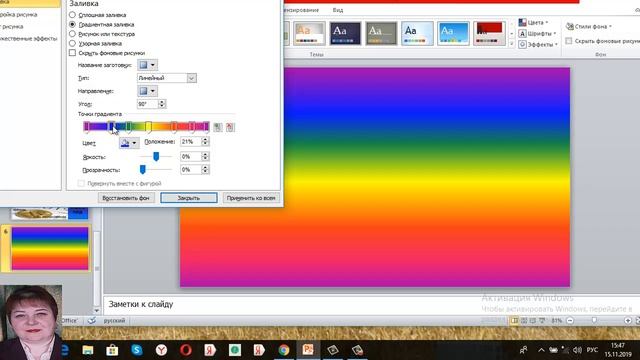Switch to Normal view via status bar icon
Viewport: 640px width, 360px height.
point(515,321)
